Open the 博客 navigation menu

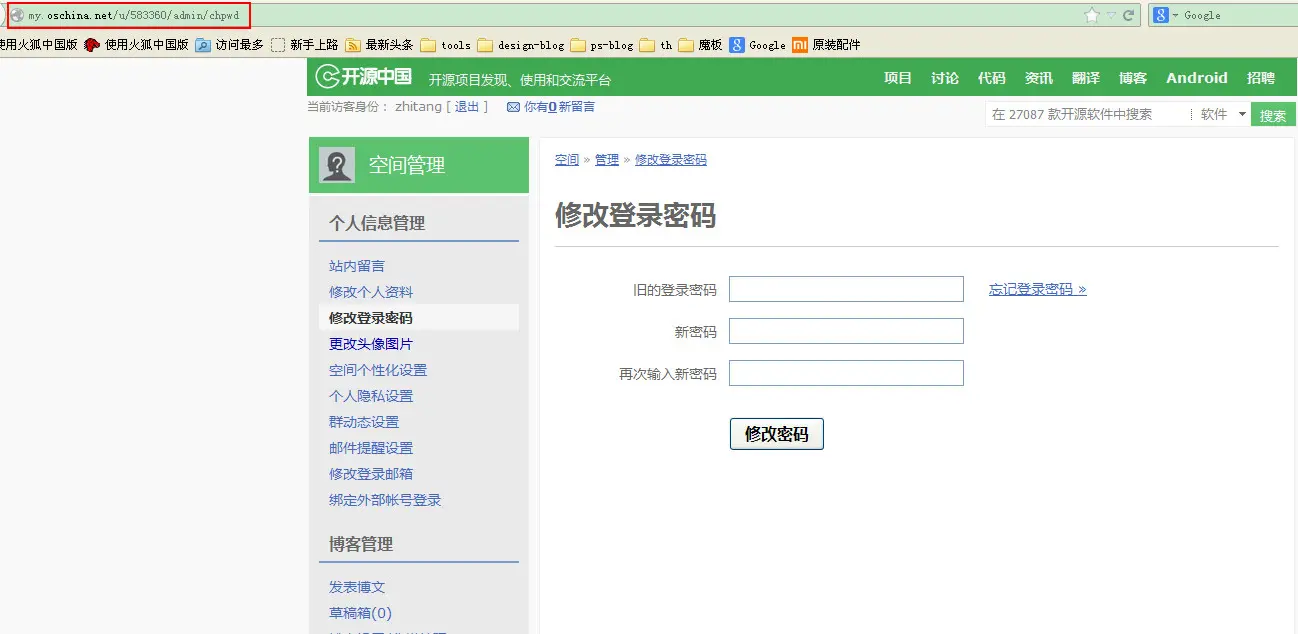click(x=1133, y=78)
